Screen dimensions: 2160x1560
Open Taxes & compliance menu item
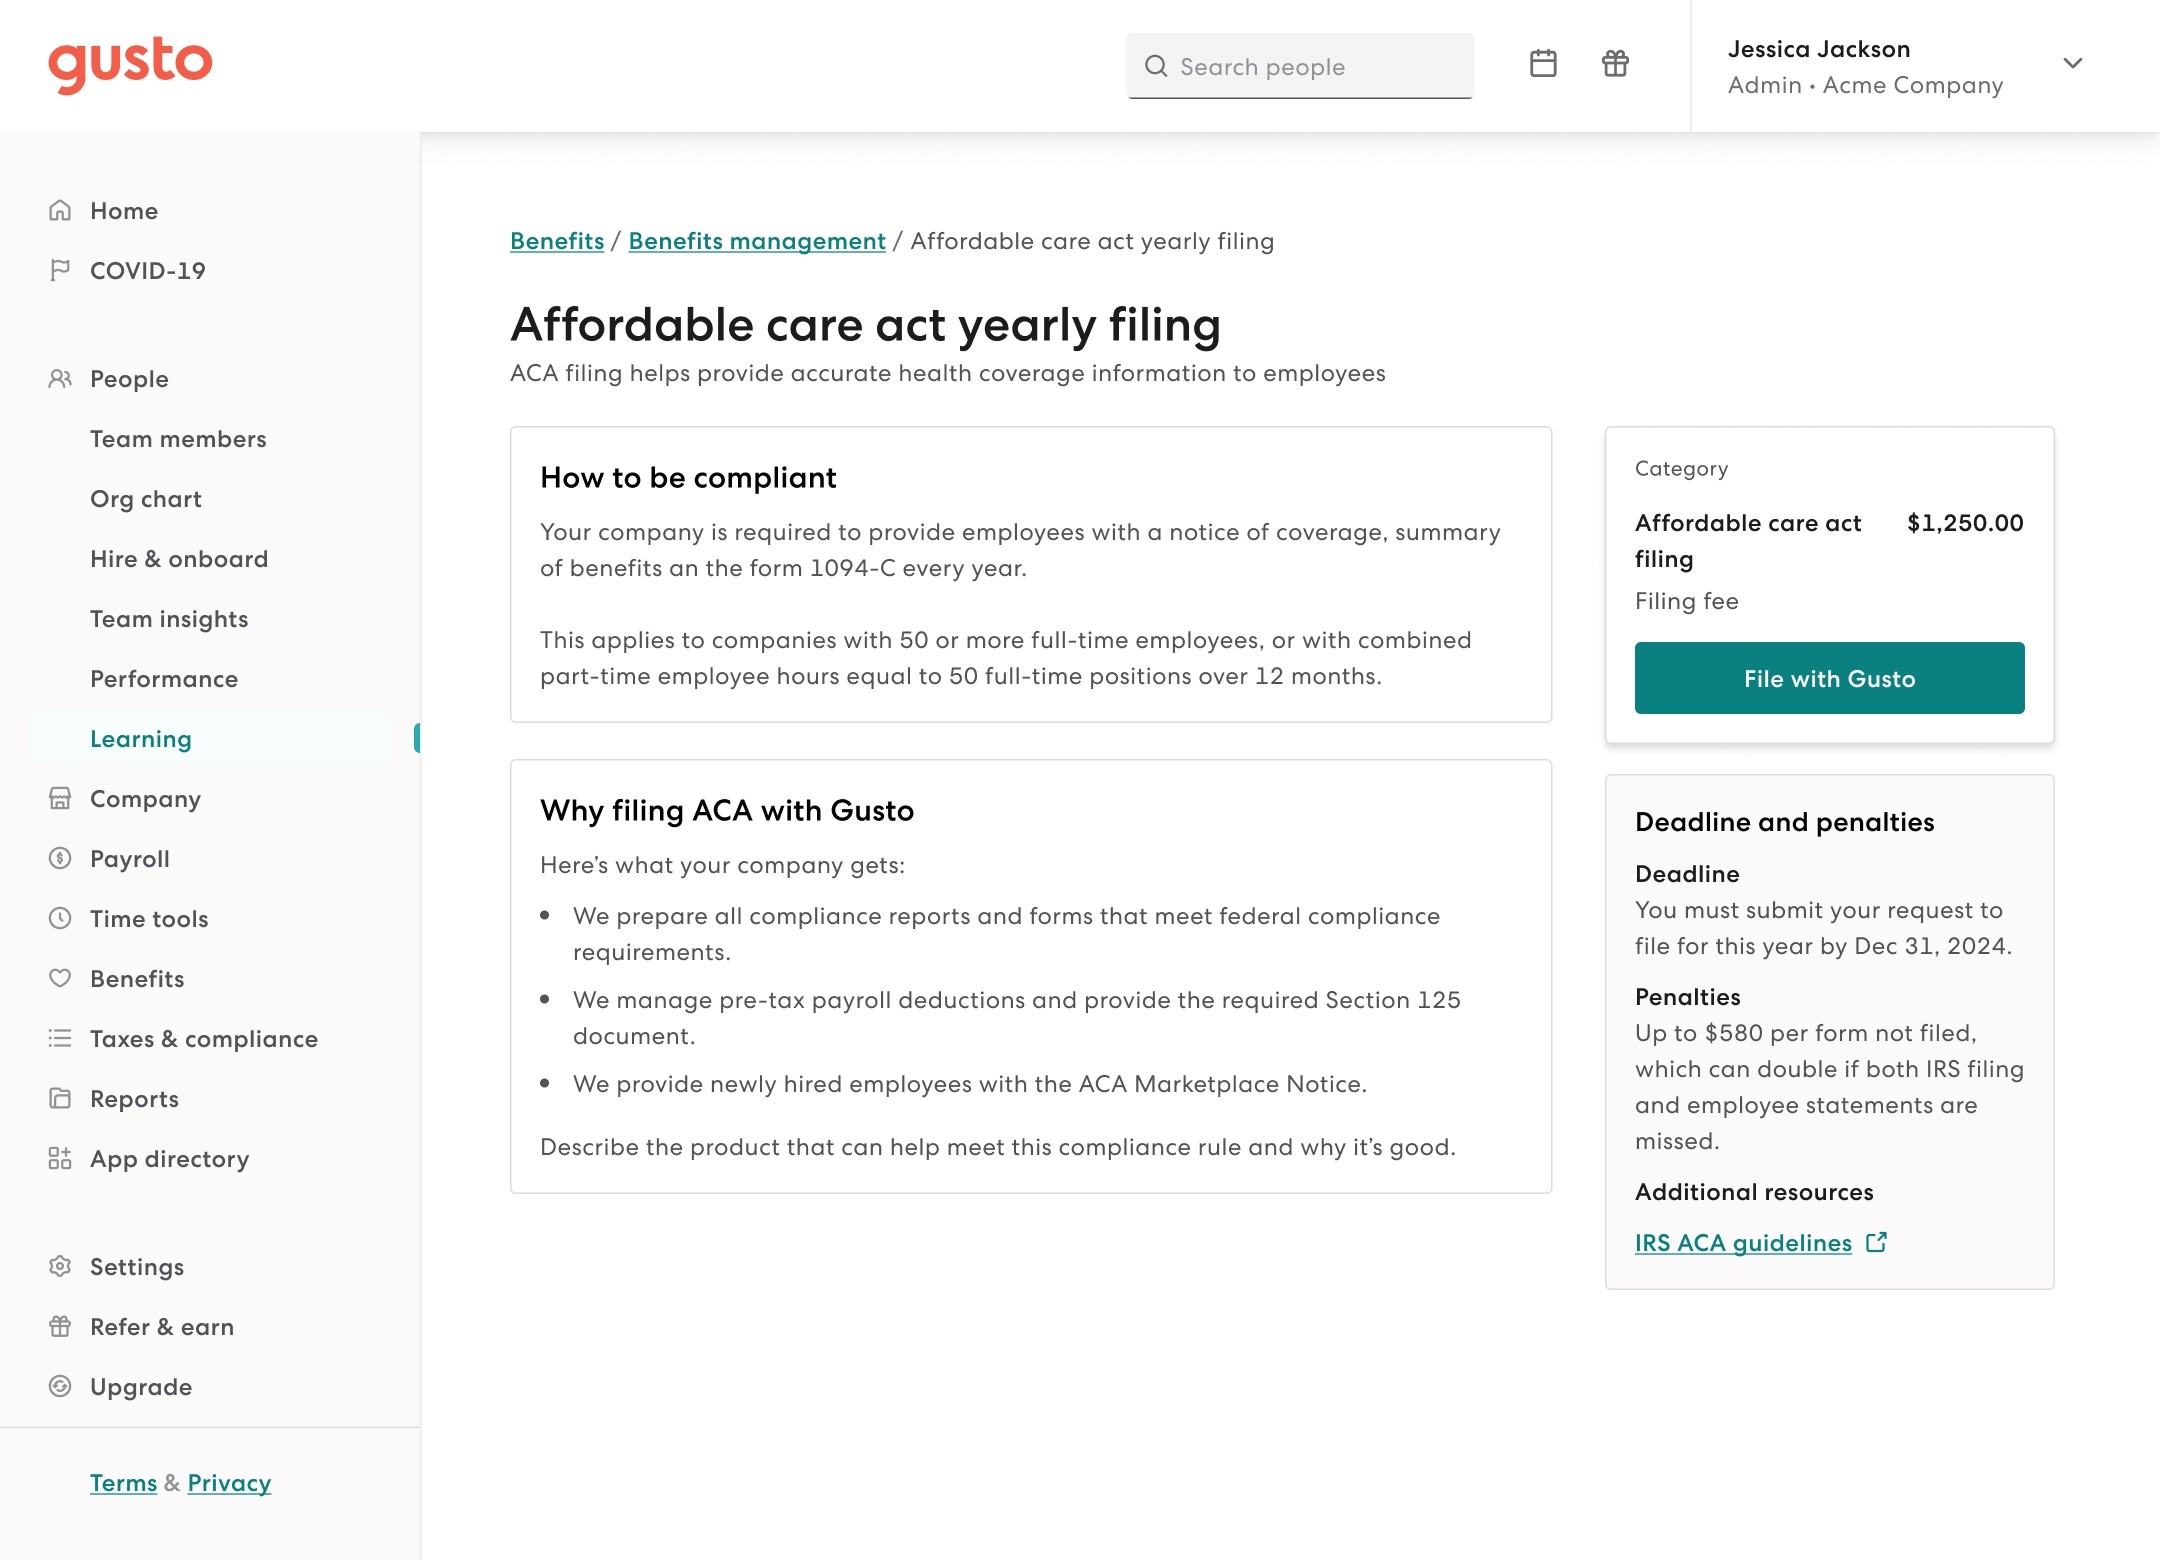point(204,1039)
